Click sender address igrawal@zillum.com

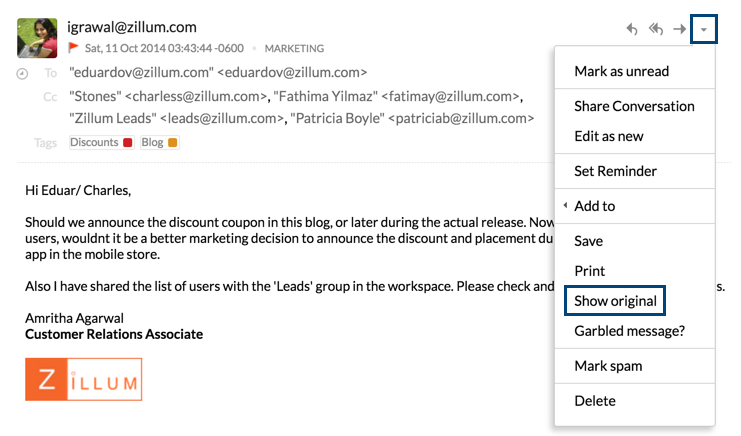click(132, 27)
